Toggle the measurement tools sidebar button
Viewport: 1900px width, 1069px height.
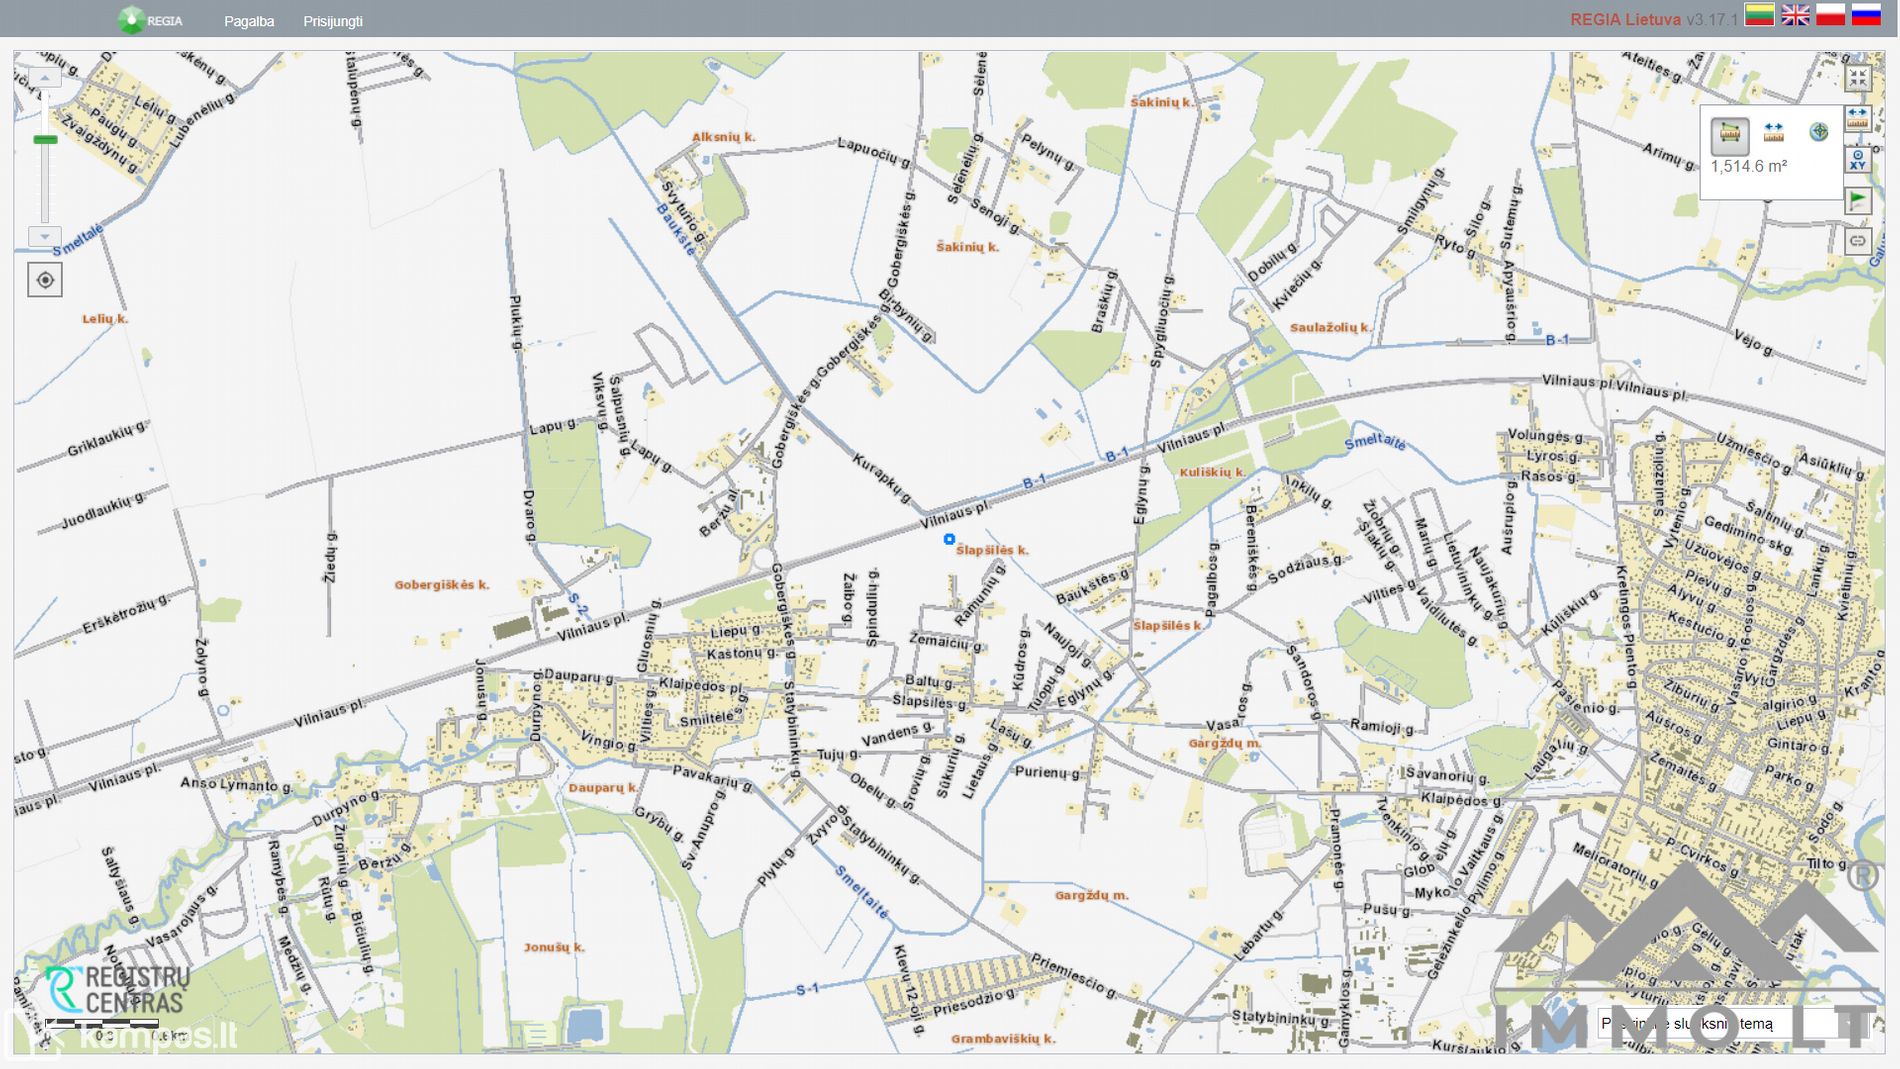(1857, 119)
